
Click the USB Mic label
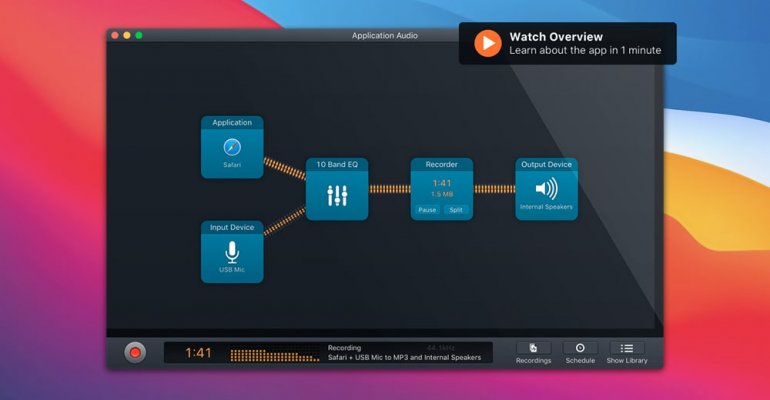coord(232,269)
